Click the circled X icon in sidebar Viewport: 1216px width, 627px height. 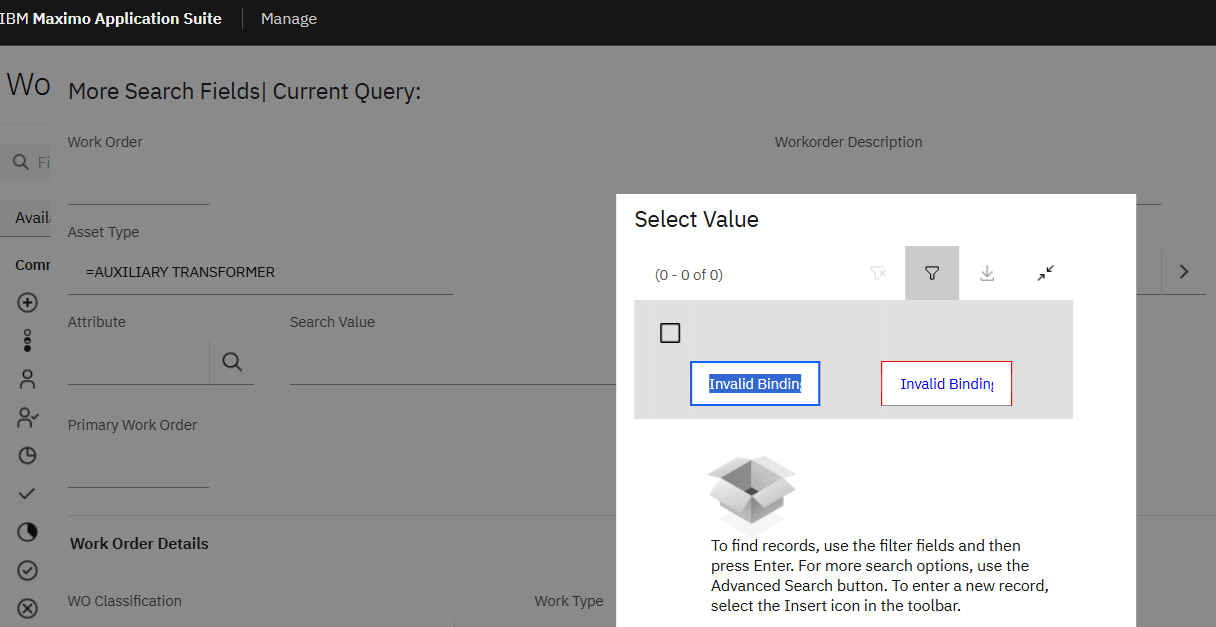28,608
